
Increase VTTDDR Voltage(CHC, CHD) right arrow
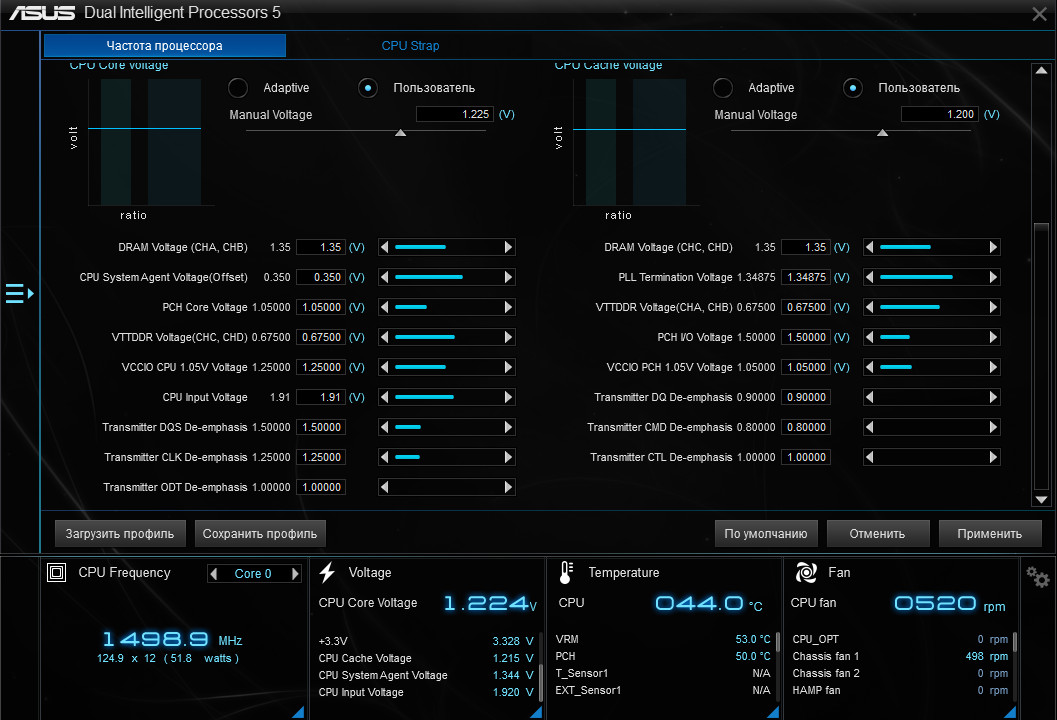[x=508, y=337]
